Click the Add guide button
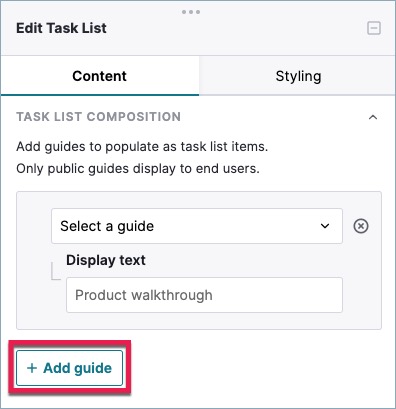The image size is (396, 409). click(69, 368)
